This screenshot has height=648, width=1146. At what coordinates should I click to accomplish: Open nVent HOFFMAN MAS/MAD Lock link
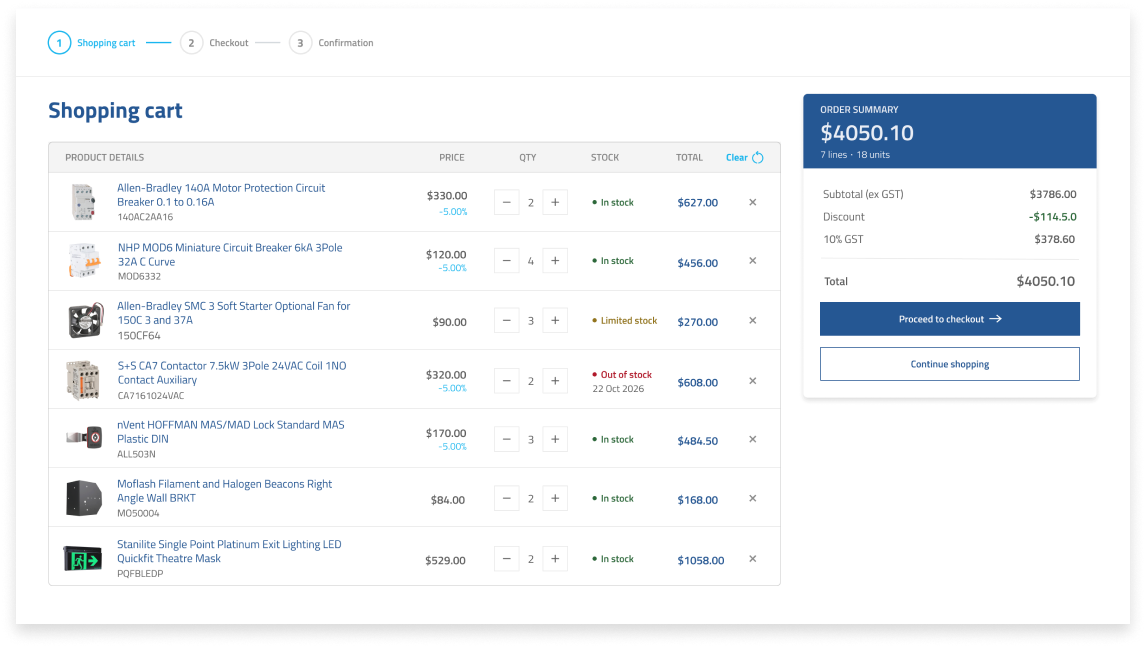pyautogui.click(x=230, y=432)
